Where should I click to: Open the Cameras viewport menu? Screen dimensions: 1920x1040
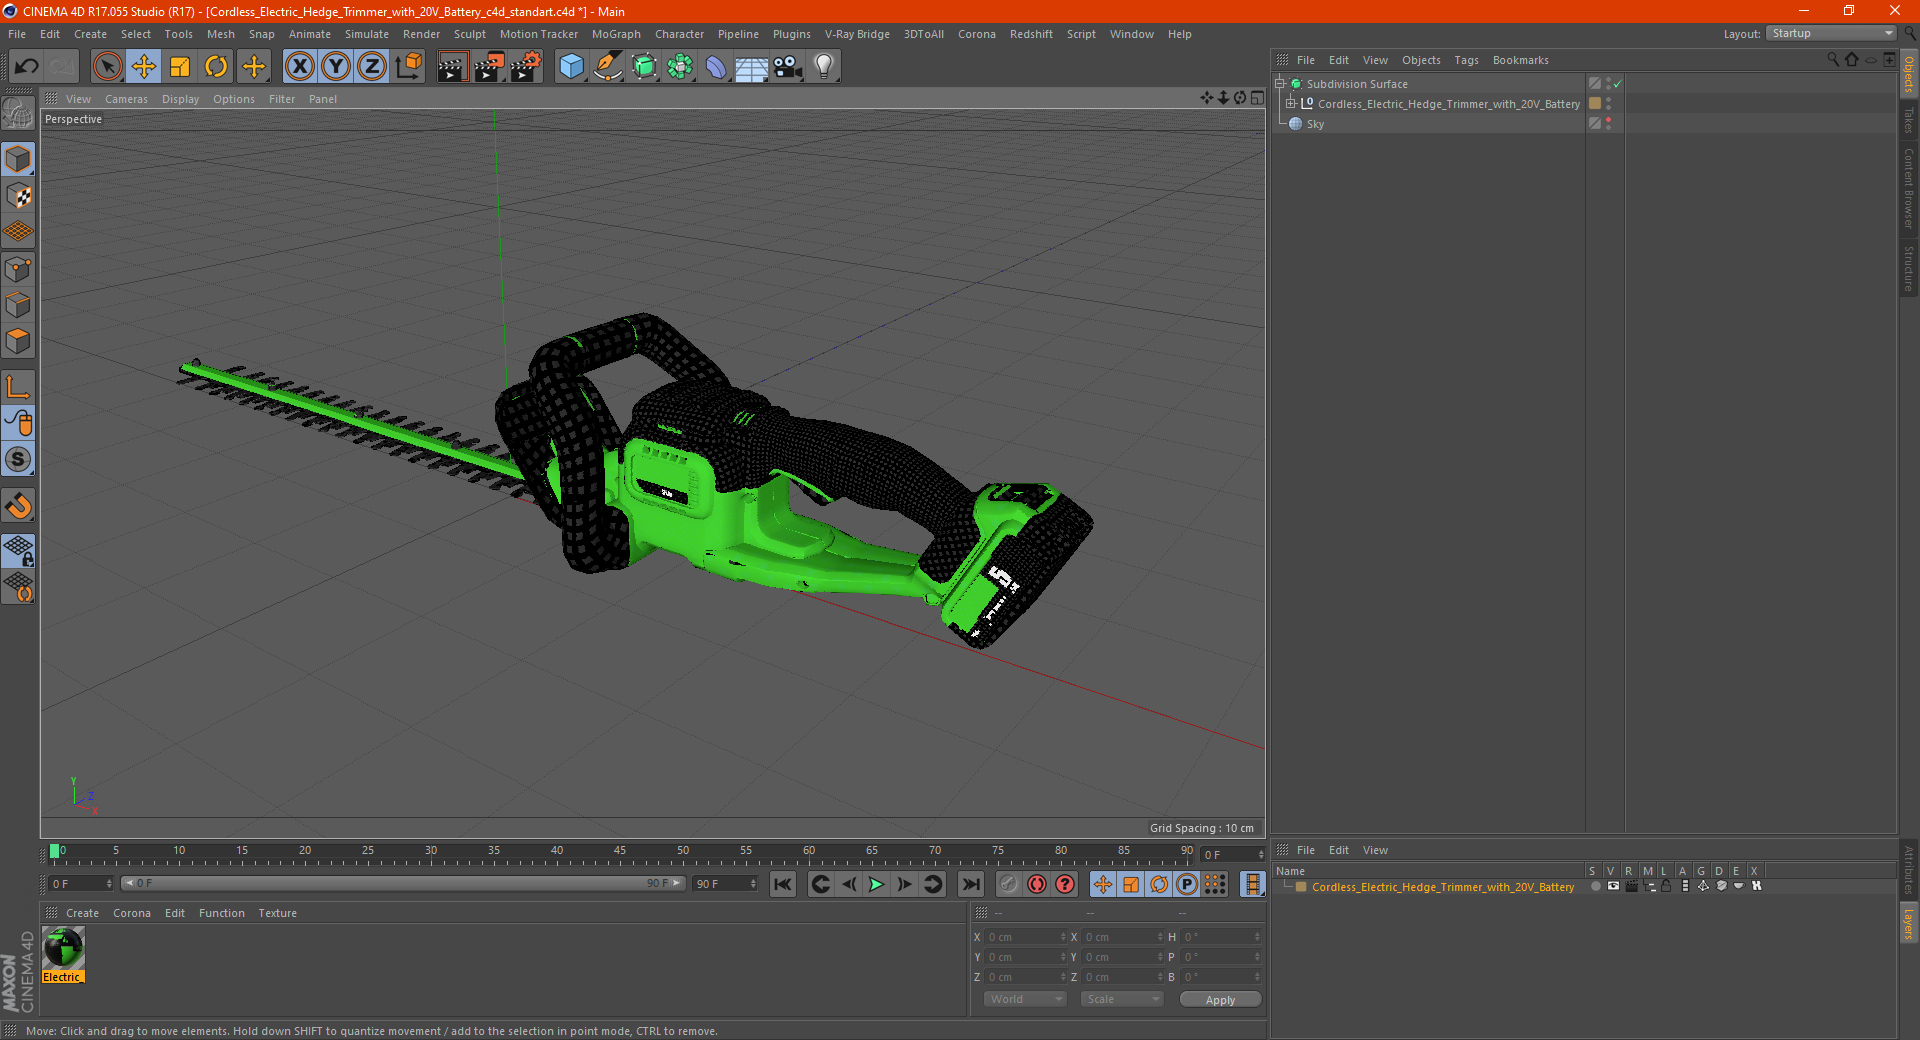[126, 99]
